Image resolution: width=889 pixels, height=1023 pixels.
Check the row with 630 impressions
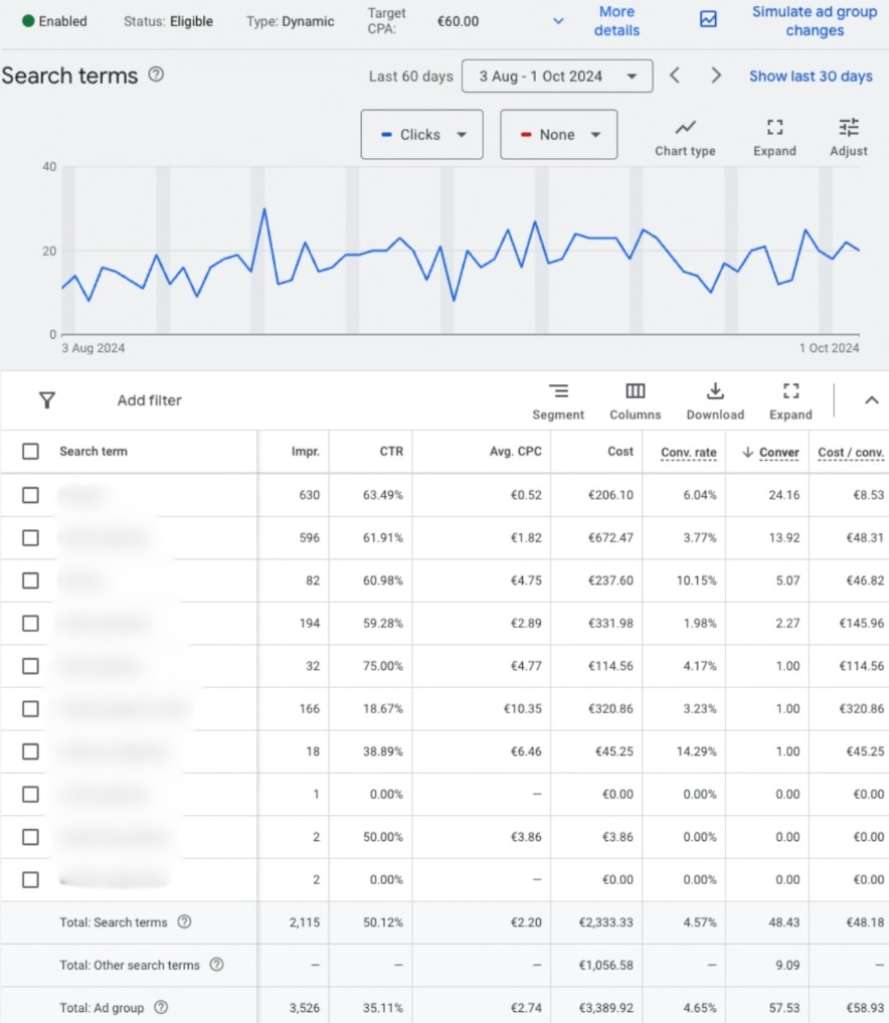pos(31,495)
